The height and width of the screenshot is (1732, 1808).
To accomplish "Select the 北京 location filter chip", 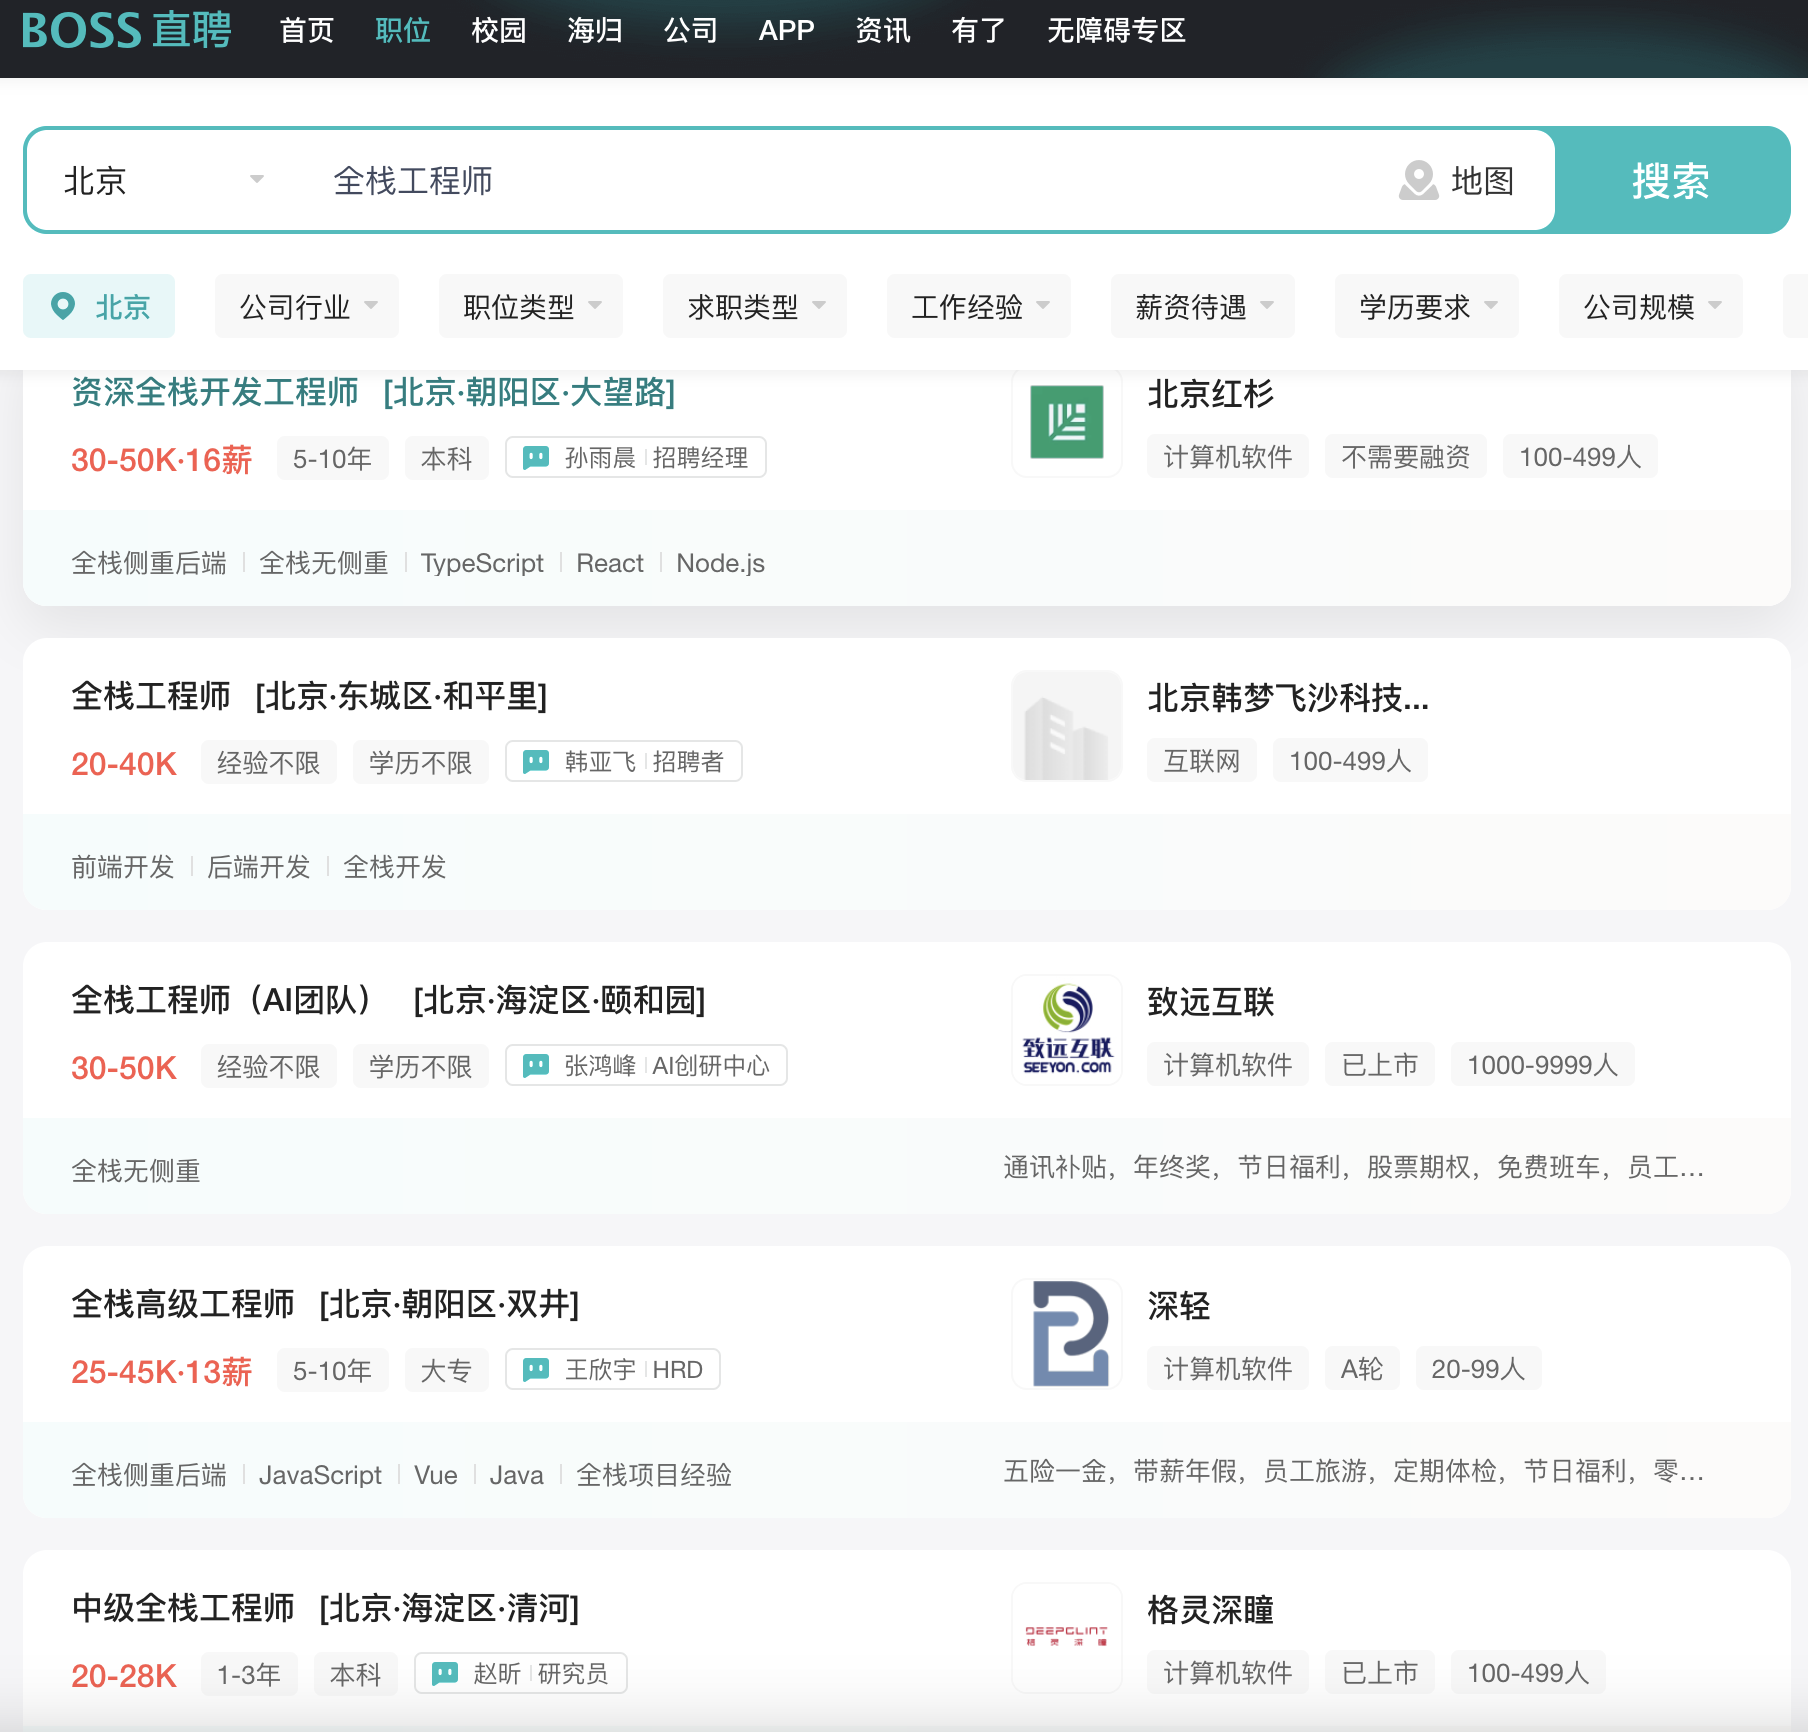I will pyautogui.click(x=99, y=307).
